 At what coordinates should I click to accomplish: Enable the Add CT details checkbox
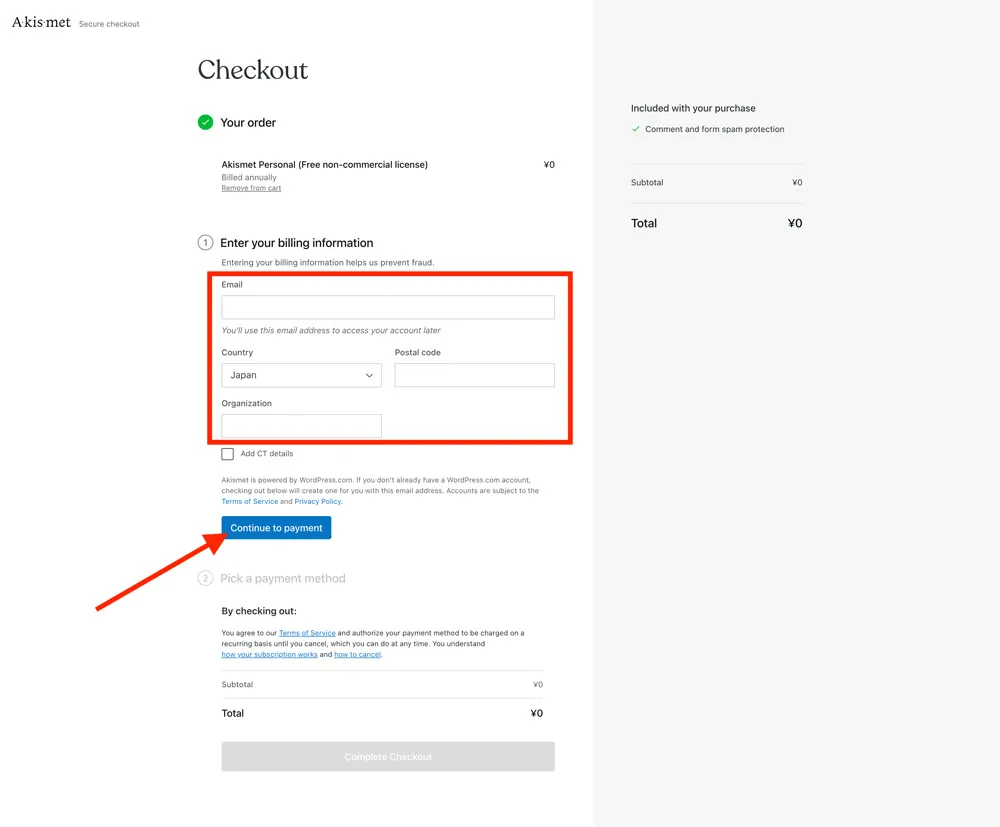click(x=228, y=454)
